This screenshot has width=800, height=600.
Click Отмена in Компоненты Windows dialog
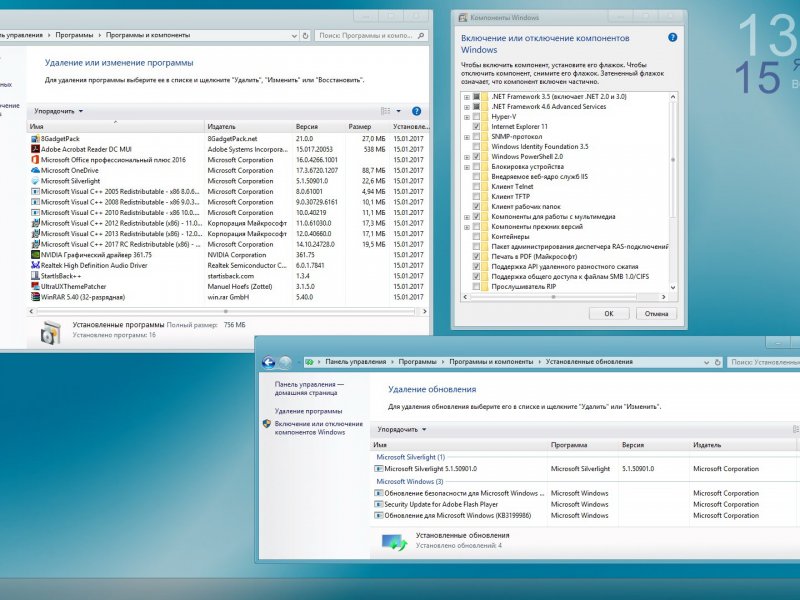[656, 314]
